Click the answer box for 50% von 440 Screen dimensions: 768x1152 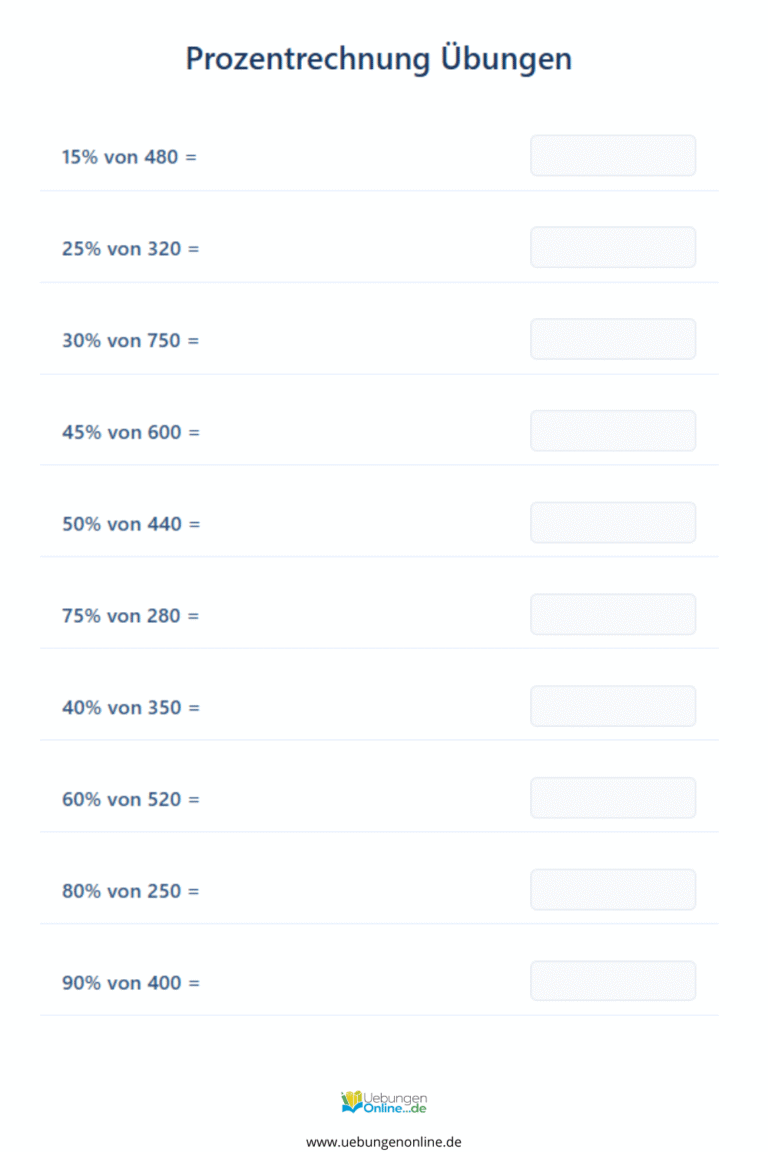pyautogui.click(x=613, y=522)
